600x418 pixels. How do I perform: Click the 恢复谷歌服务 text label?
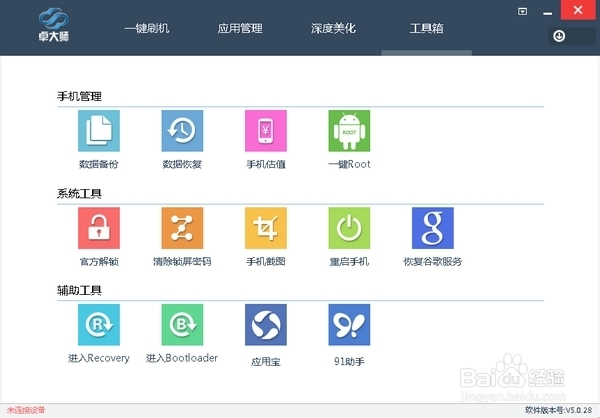432,261
